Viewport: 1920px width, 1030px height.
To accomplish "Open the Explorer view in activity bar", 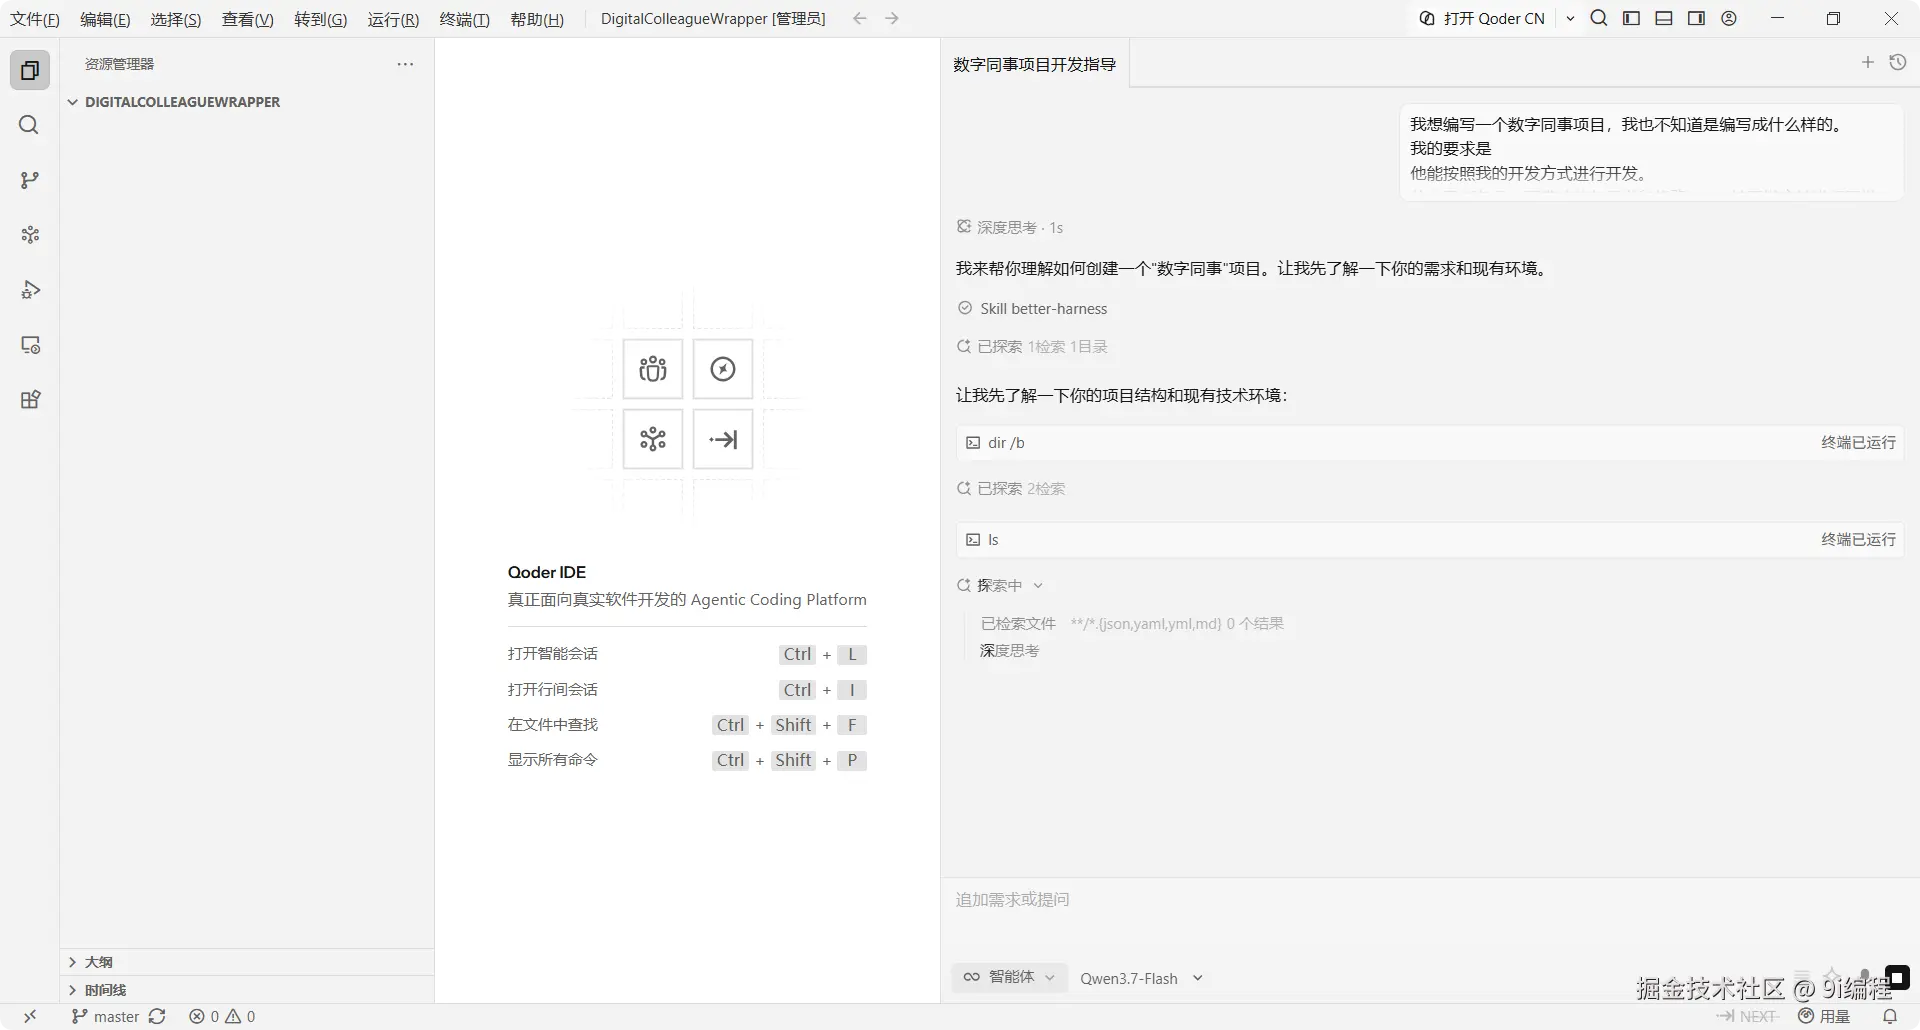I will coord(30,70).
